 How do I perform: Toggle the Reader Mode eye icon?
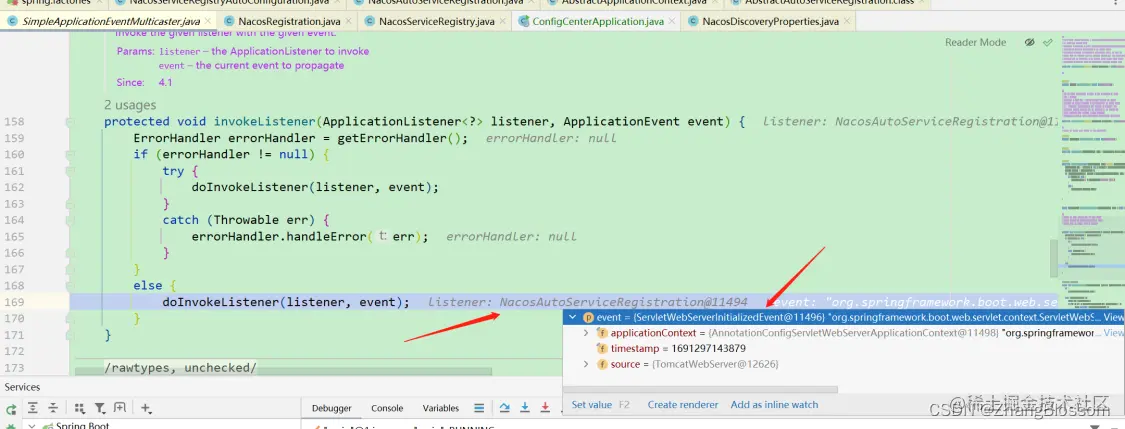pos(1030,42)
